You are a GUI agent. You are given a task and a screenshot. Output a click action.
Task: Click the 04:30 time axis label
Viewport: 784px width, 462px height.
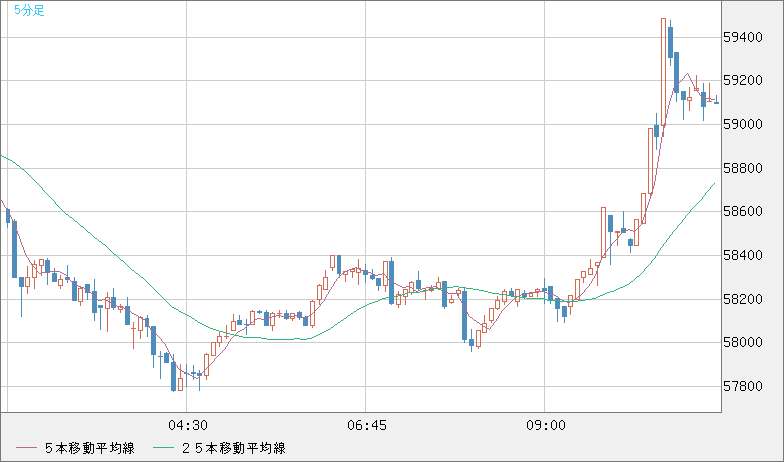pos(188,426)
